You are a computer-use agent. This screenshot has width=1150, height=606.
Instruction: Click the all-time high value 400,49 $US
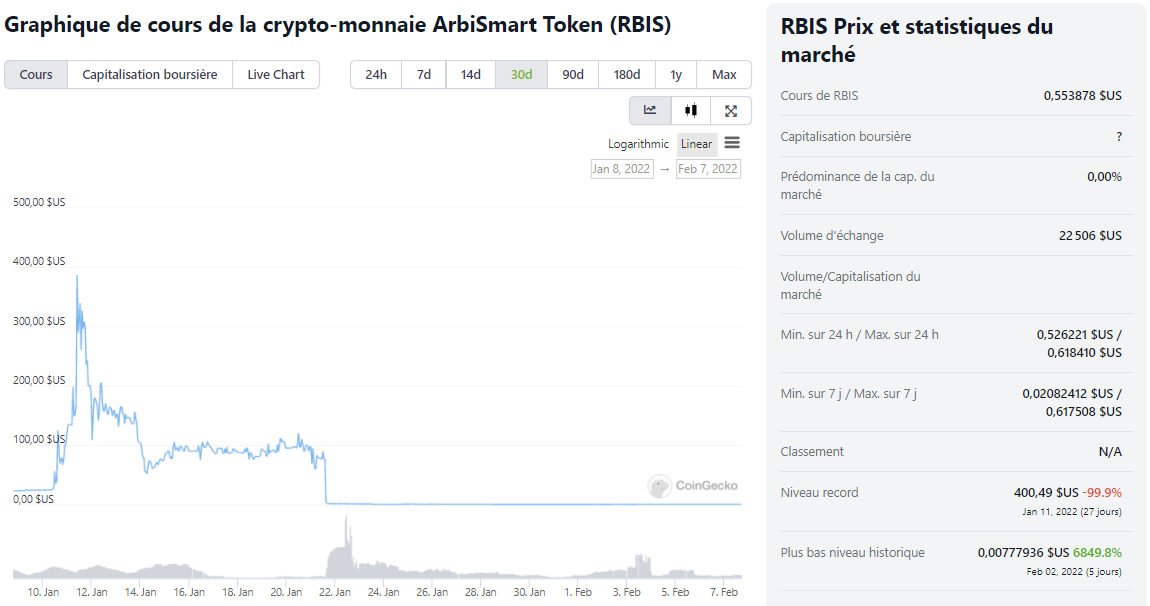[x=1046, y=492]
